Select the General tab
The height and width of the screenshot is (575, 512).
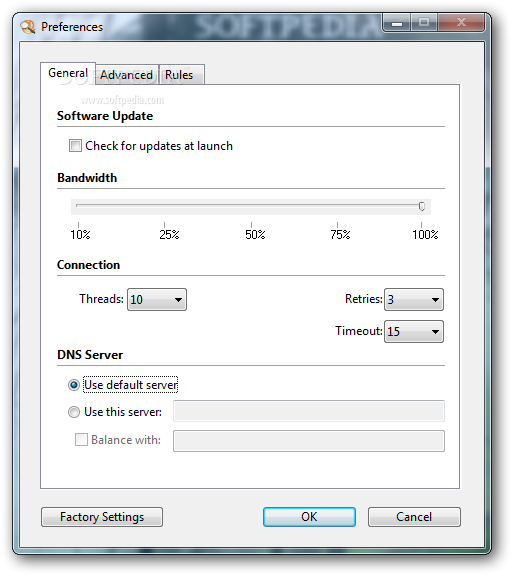click(68, 73)
